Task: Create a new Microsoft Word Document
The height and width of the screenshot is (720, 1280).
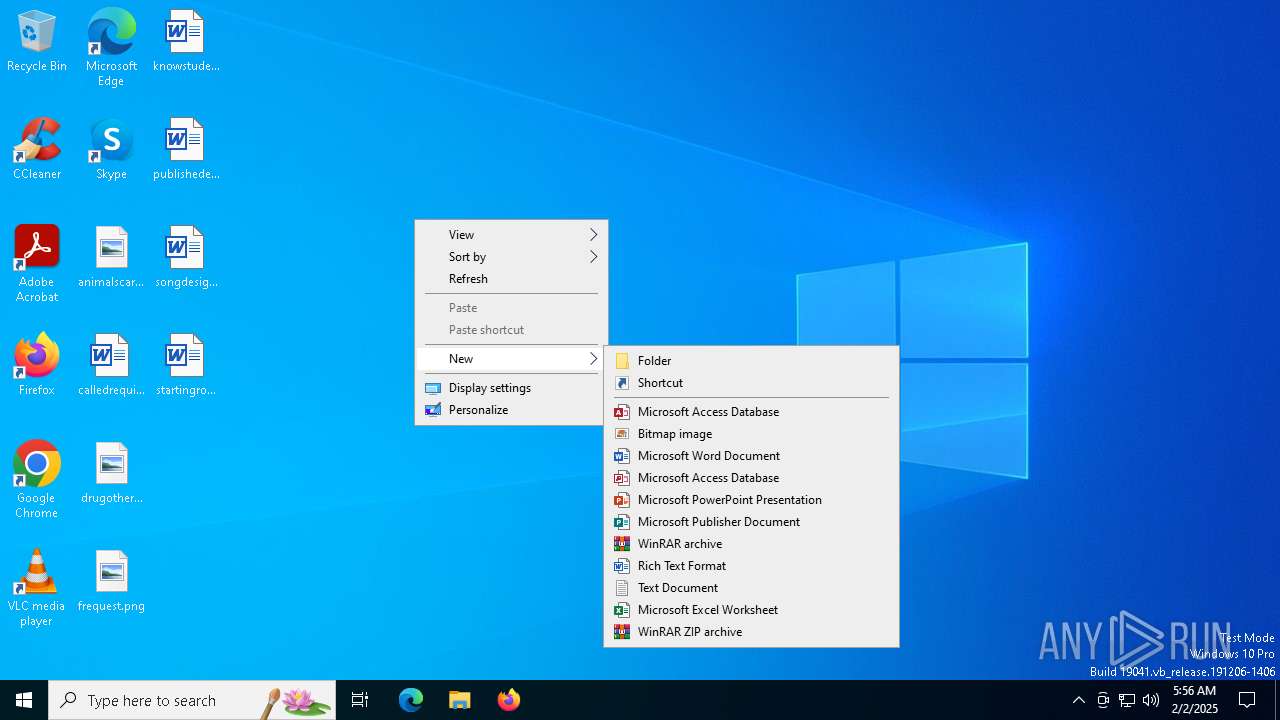Action: coord(751,456)
